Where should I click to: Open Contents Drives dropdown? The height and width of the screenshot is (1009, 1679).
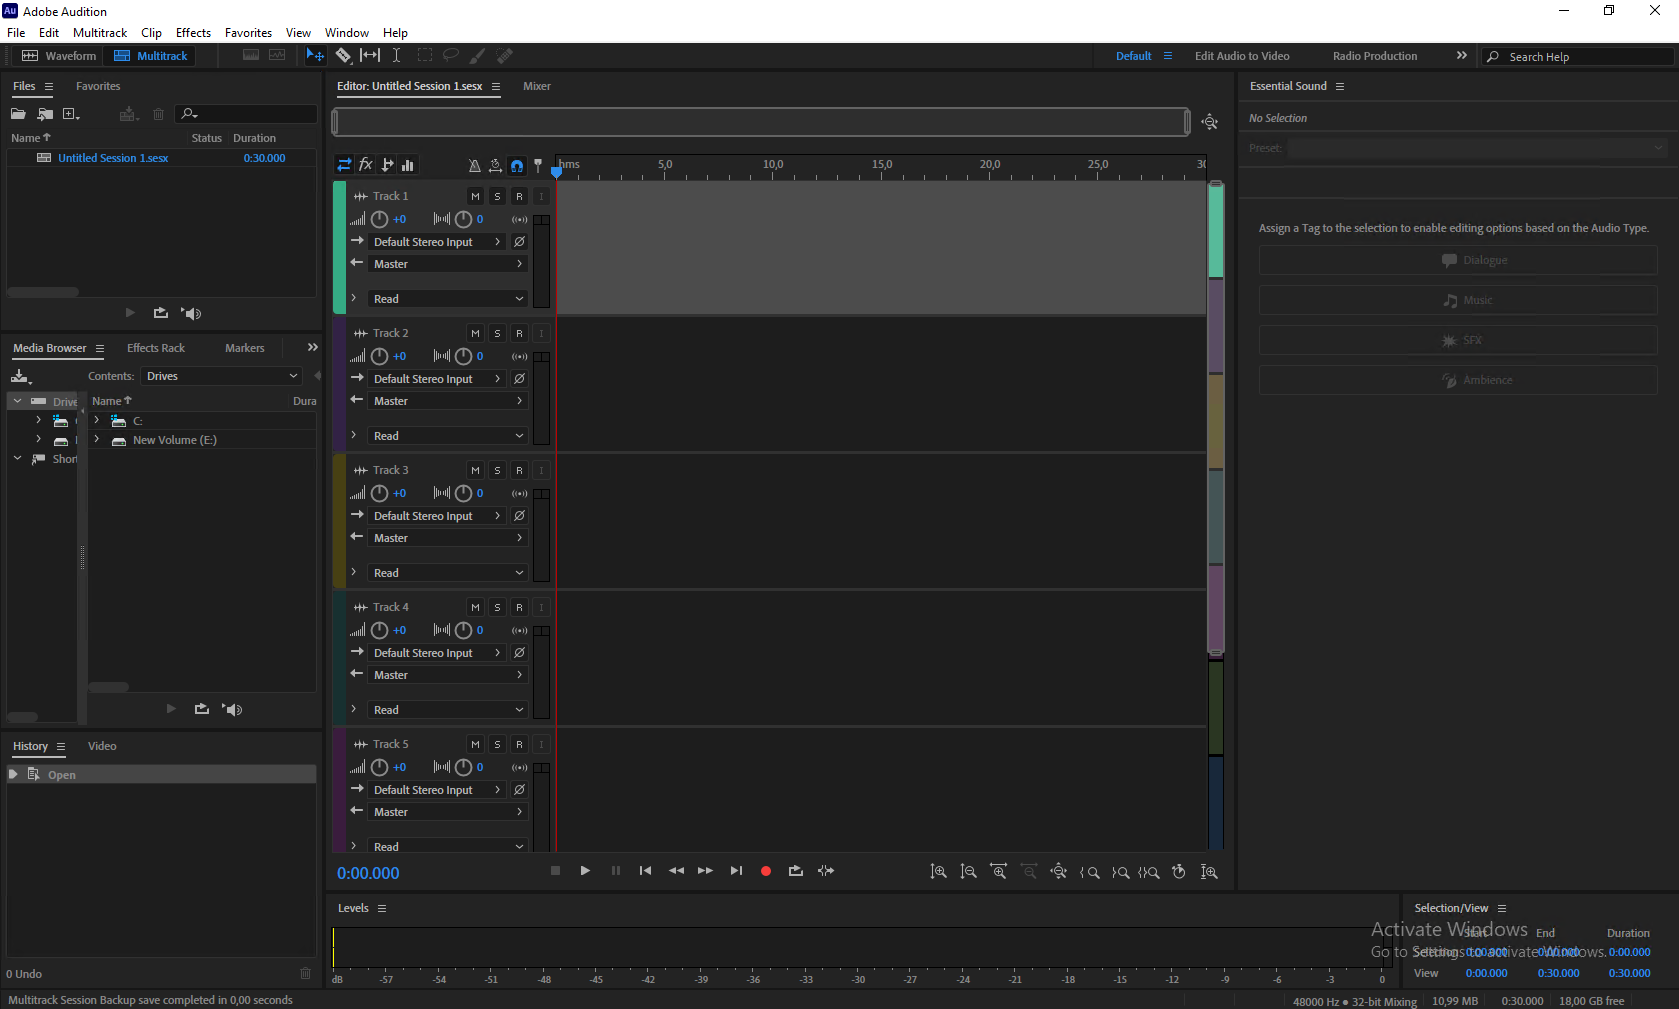[221, 376]
